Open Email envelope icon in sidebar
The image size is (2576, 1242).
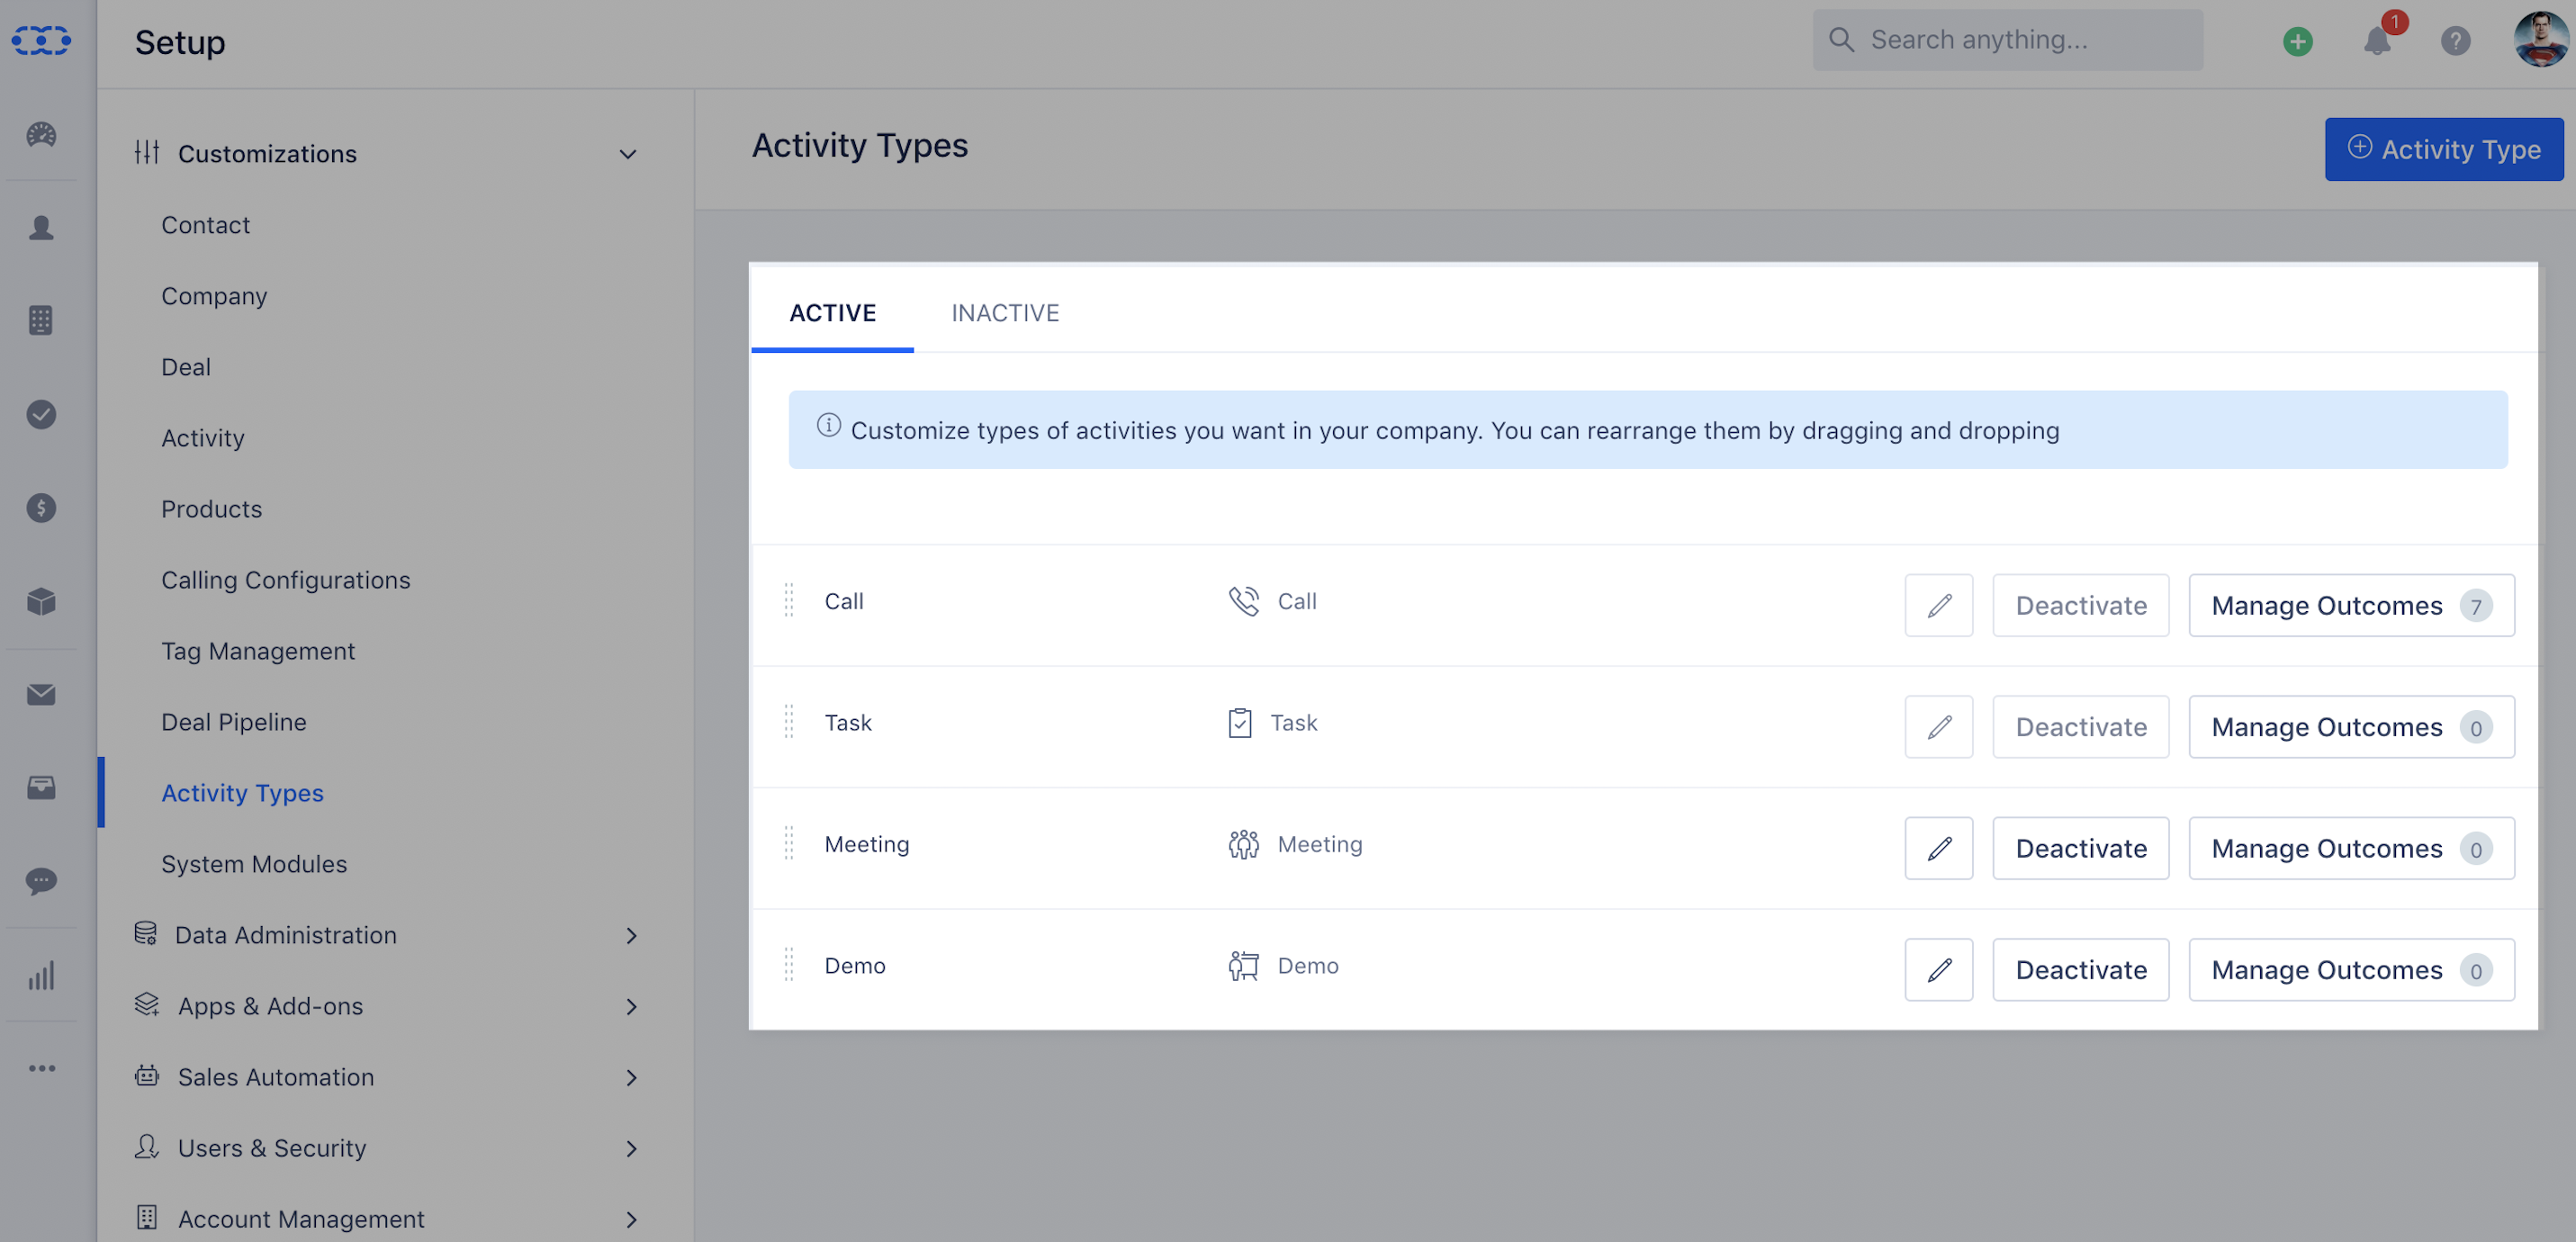tap(41, 694)
